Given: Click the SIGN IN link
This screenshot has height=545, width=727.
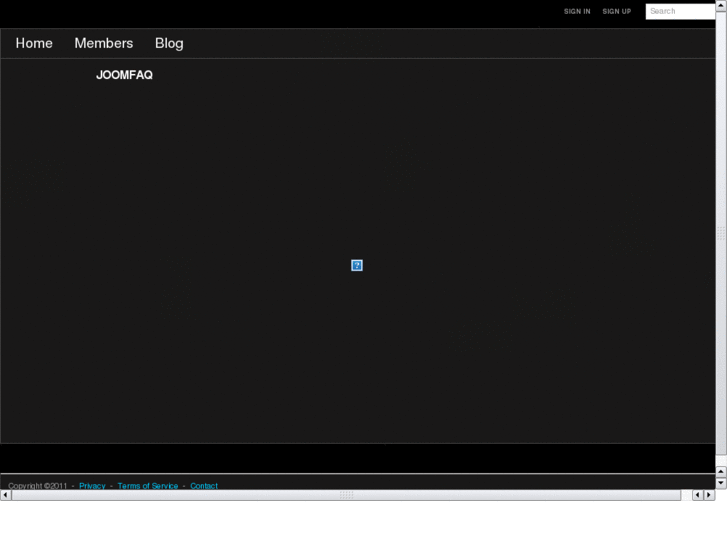Looking at the screenshot, I should tap(577, 12).
